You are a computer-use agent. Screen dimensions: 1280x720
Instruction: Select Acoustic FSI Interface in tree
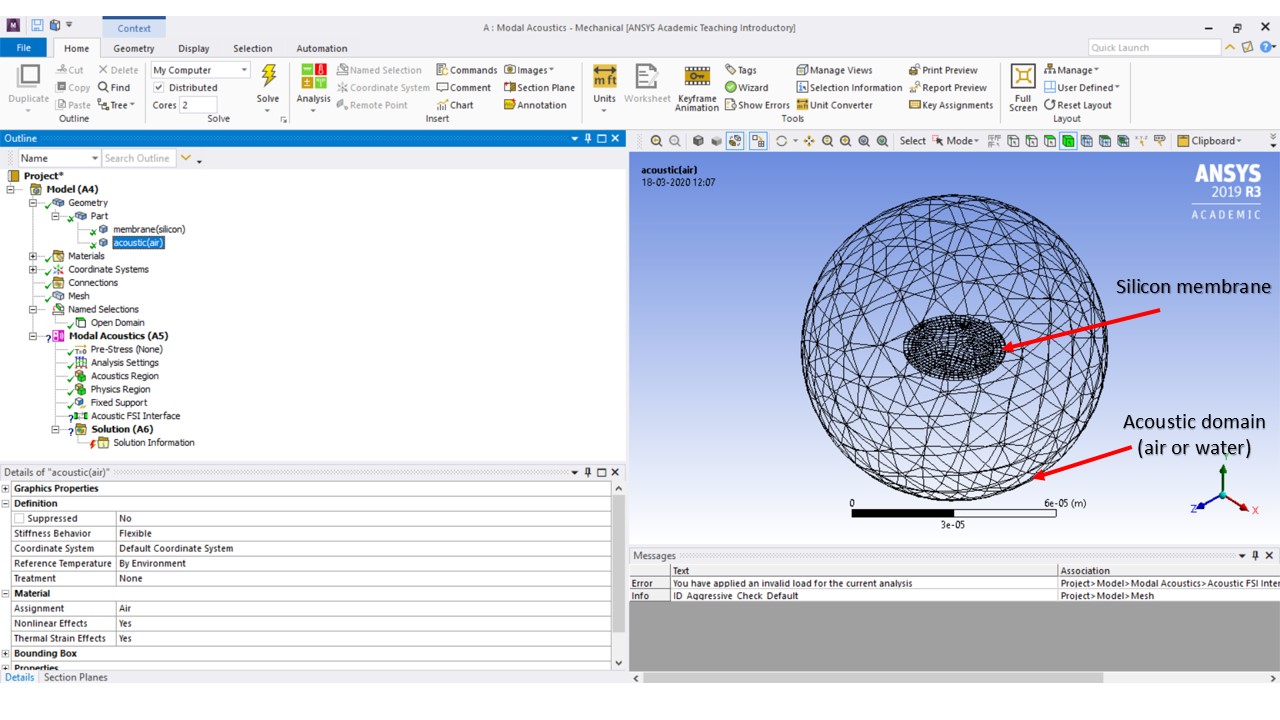pos(135,416)
